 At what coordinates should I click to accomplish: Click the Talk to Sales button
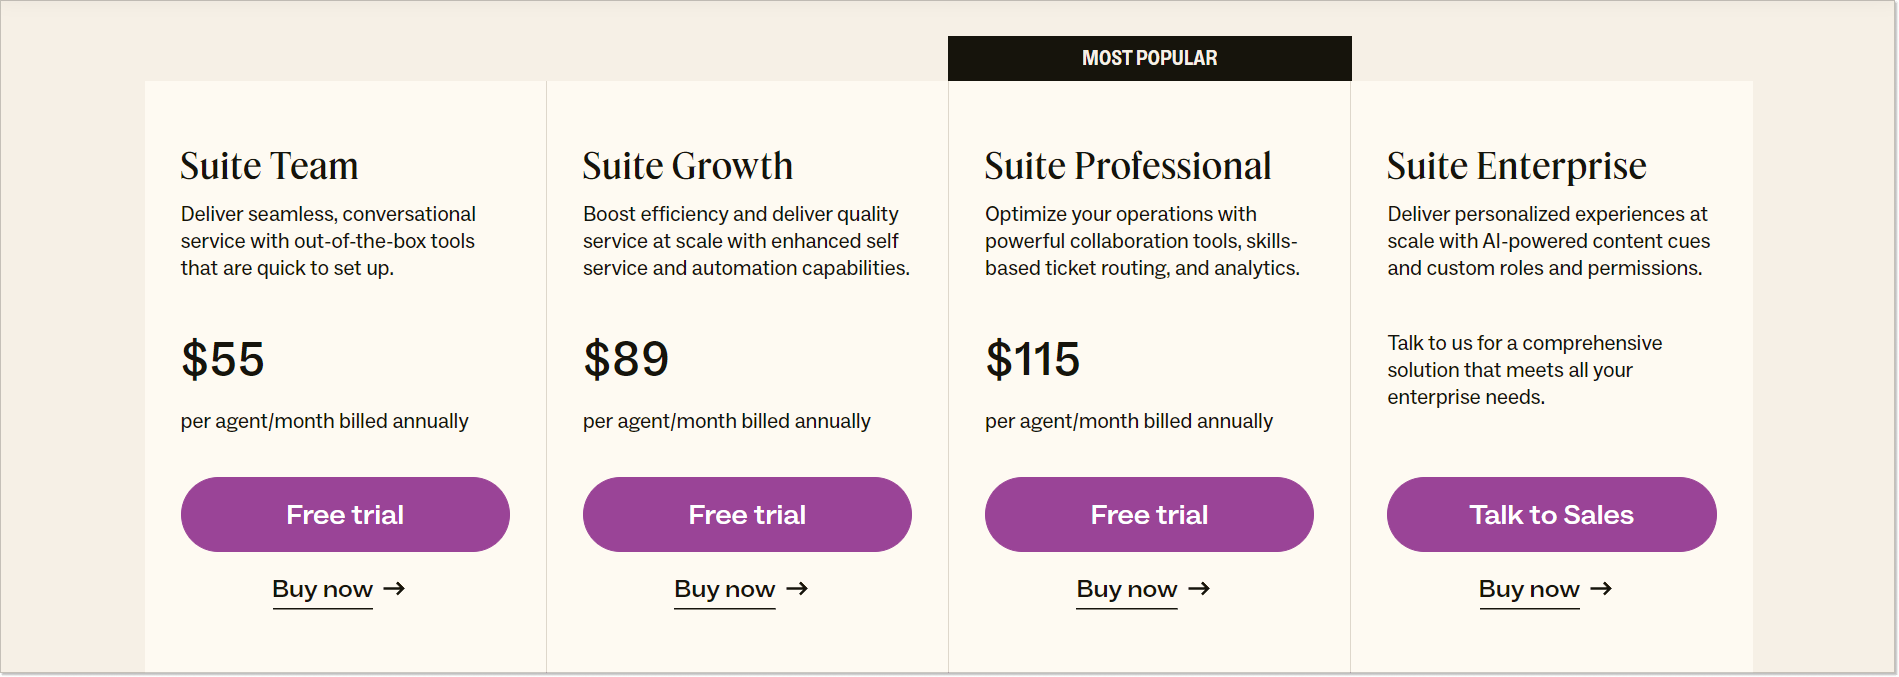coord(1551,514)
